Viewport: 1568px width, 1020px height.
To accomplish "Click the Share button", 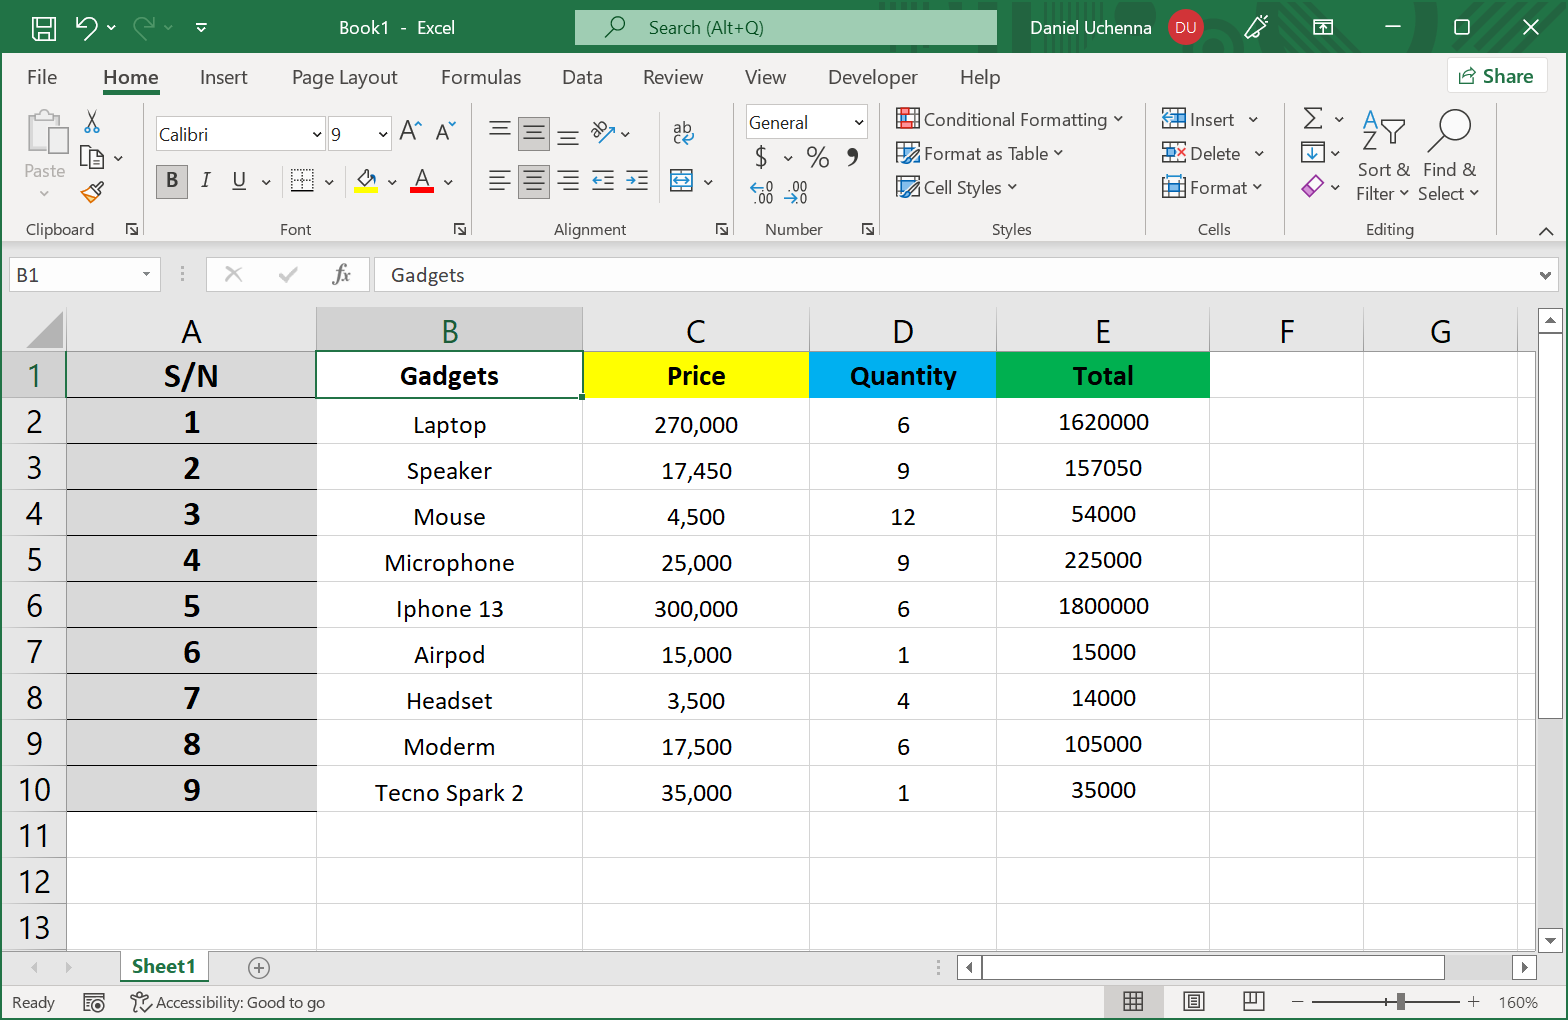I will pyautogui.click(x=1496, y=76).
